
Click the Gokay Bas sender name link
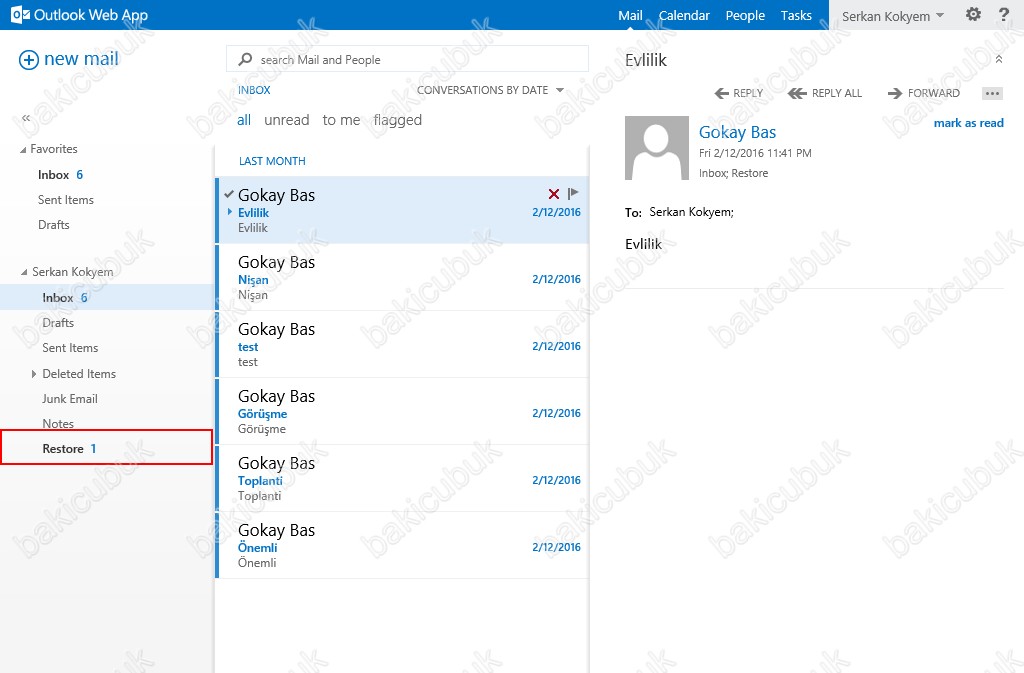[737, 133]
